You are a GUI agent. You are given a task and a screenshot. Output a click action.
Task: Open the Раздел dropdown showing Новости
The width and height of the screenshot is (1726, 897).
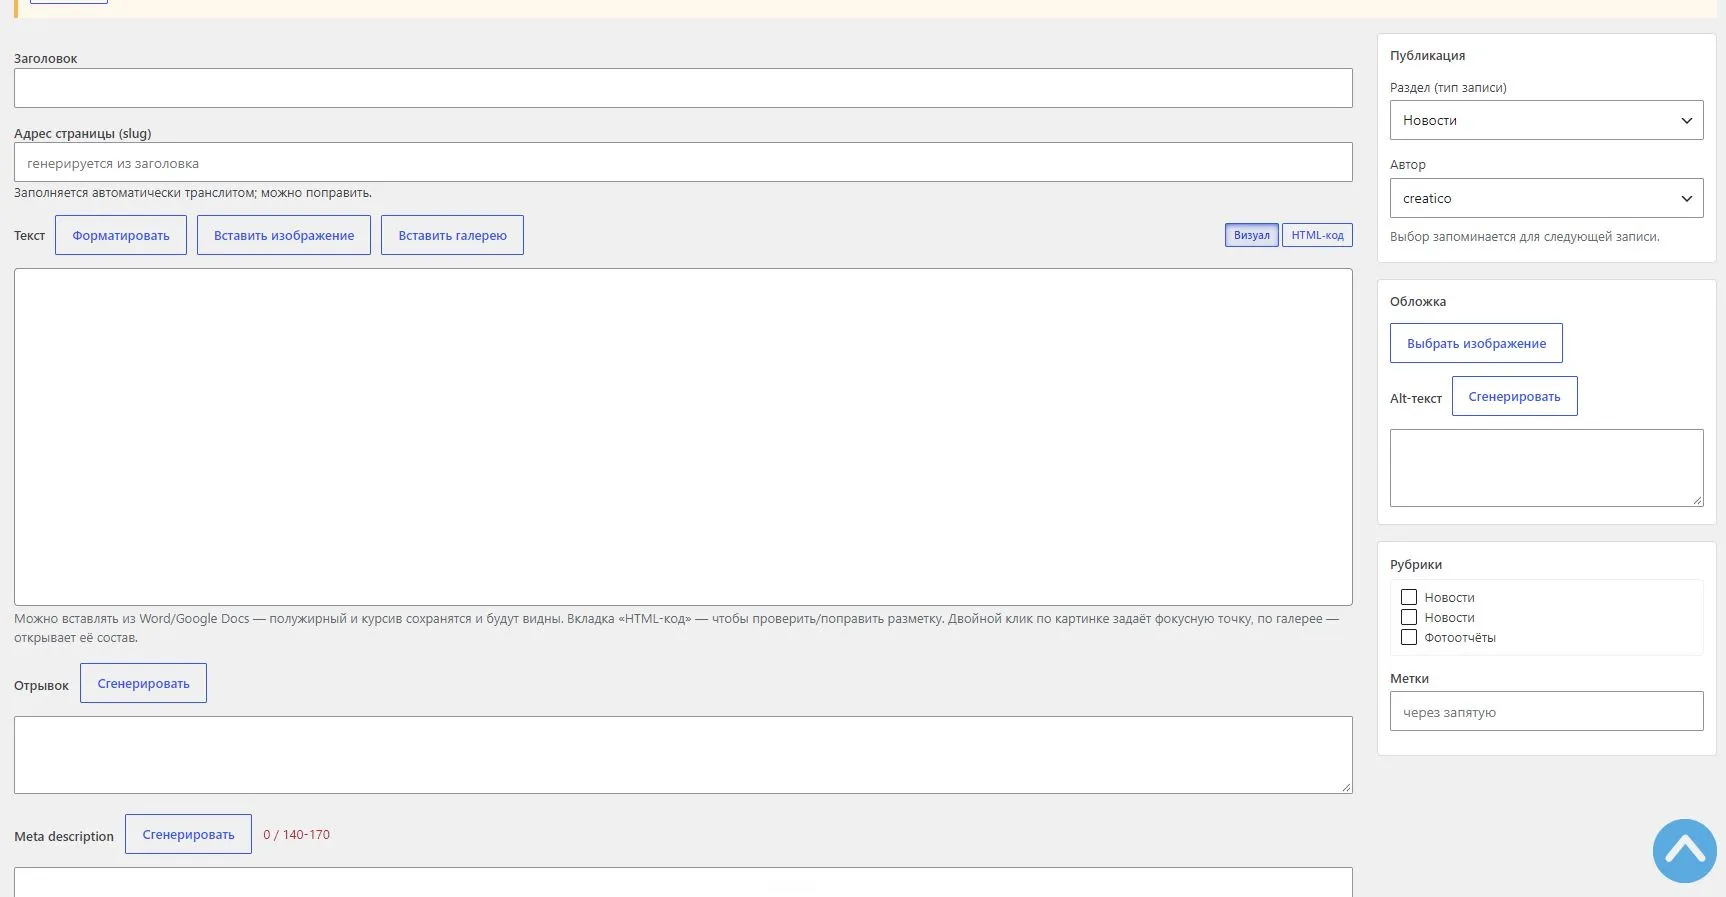click(x=1546, y=120)
